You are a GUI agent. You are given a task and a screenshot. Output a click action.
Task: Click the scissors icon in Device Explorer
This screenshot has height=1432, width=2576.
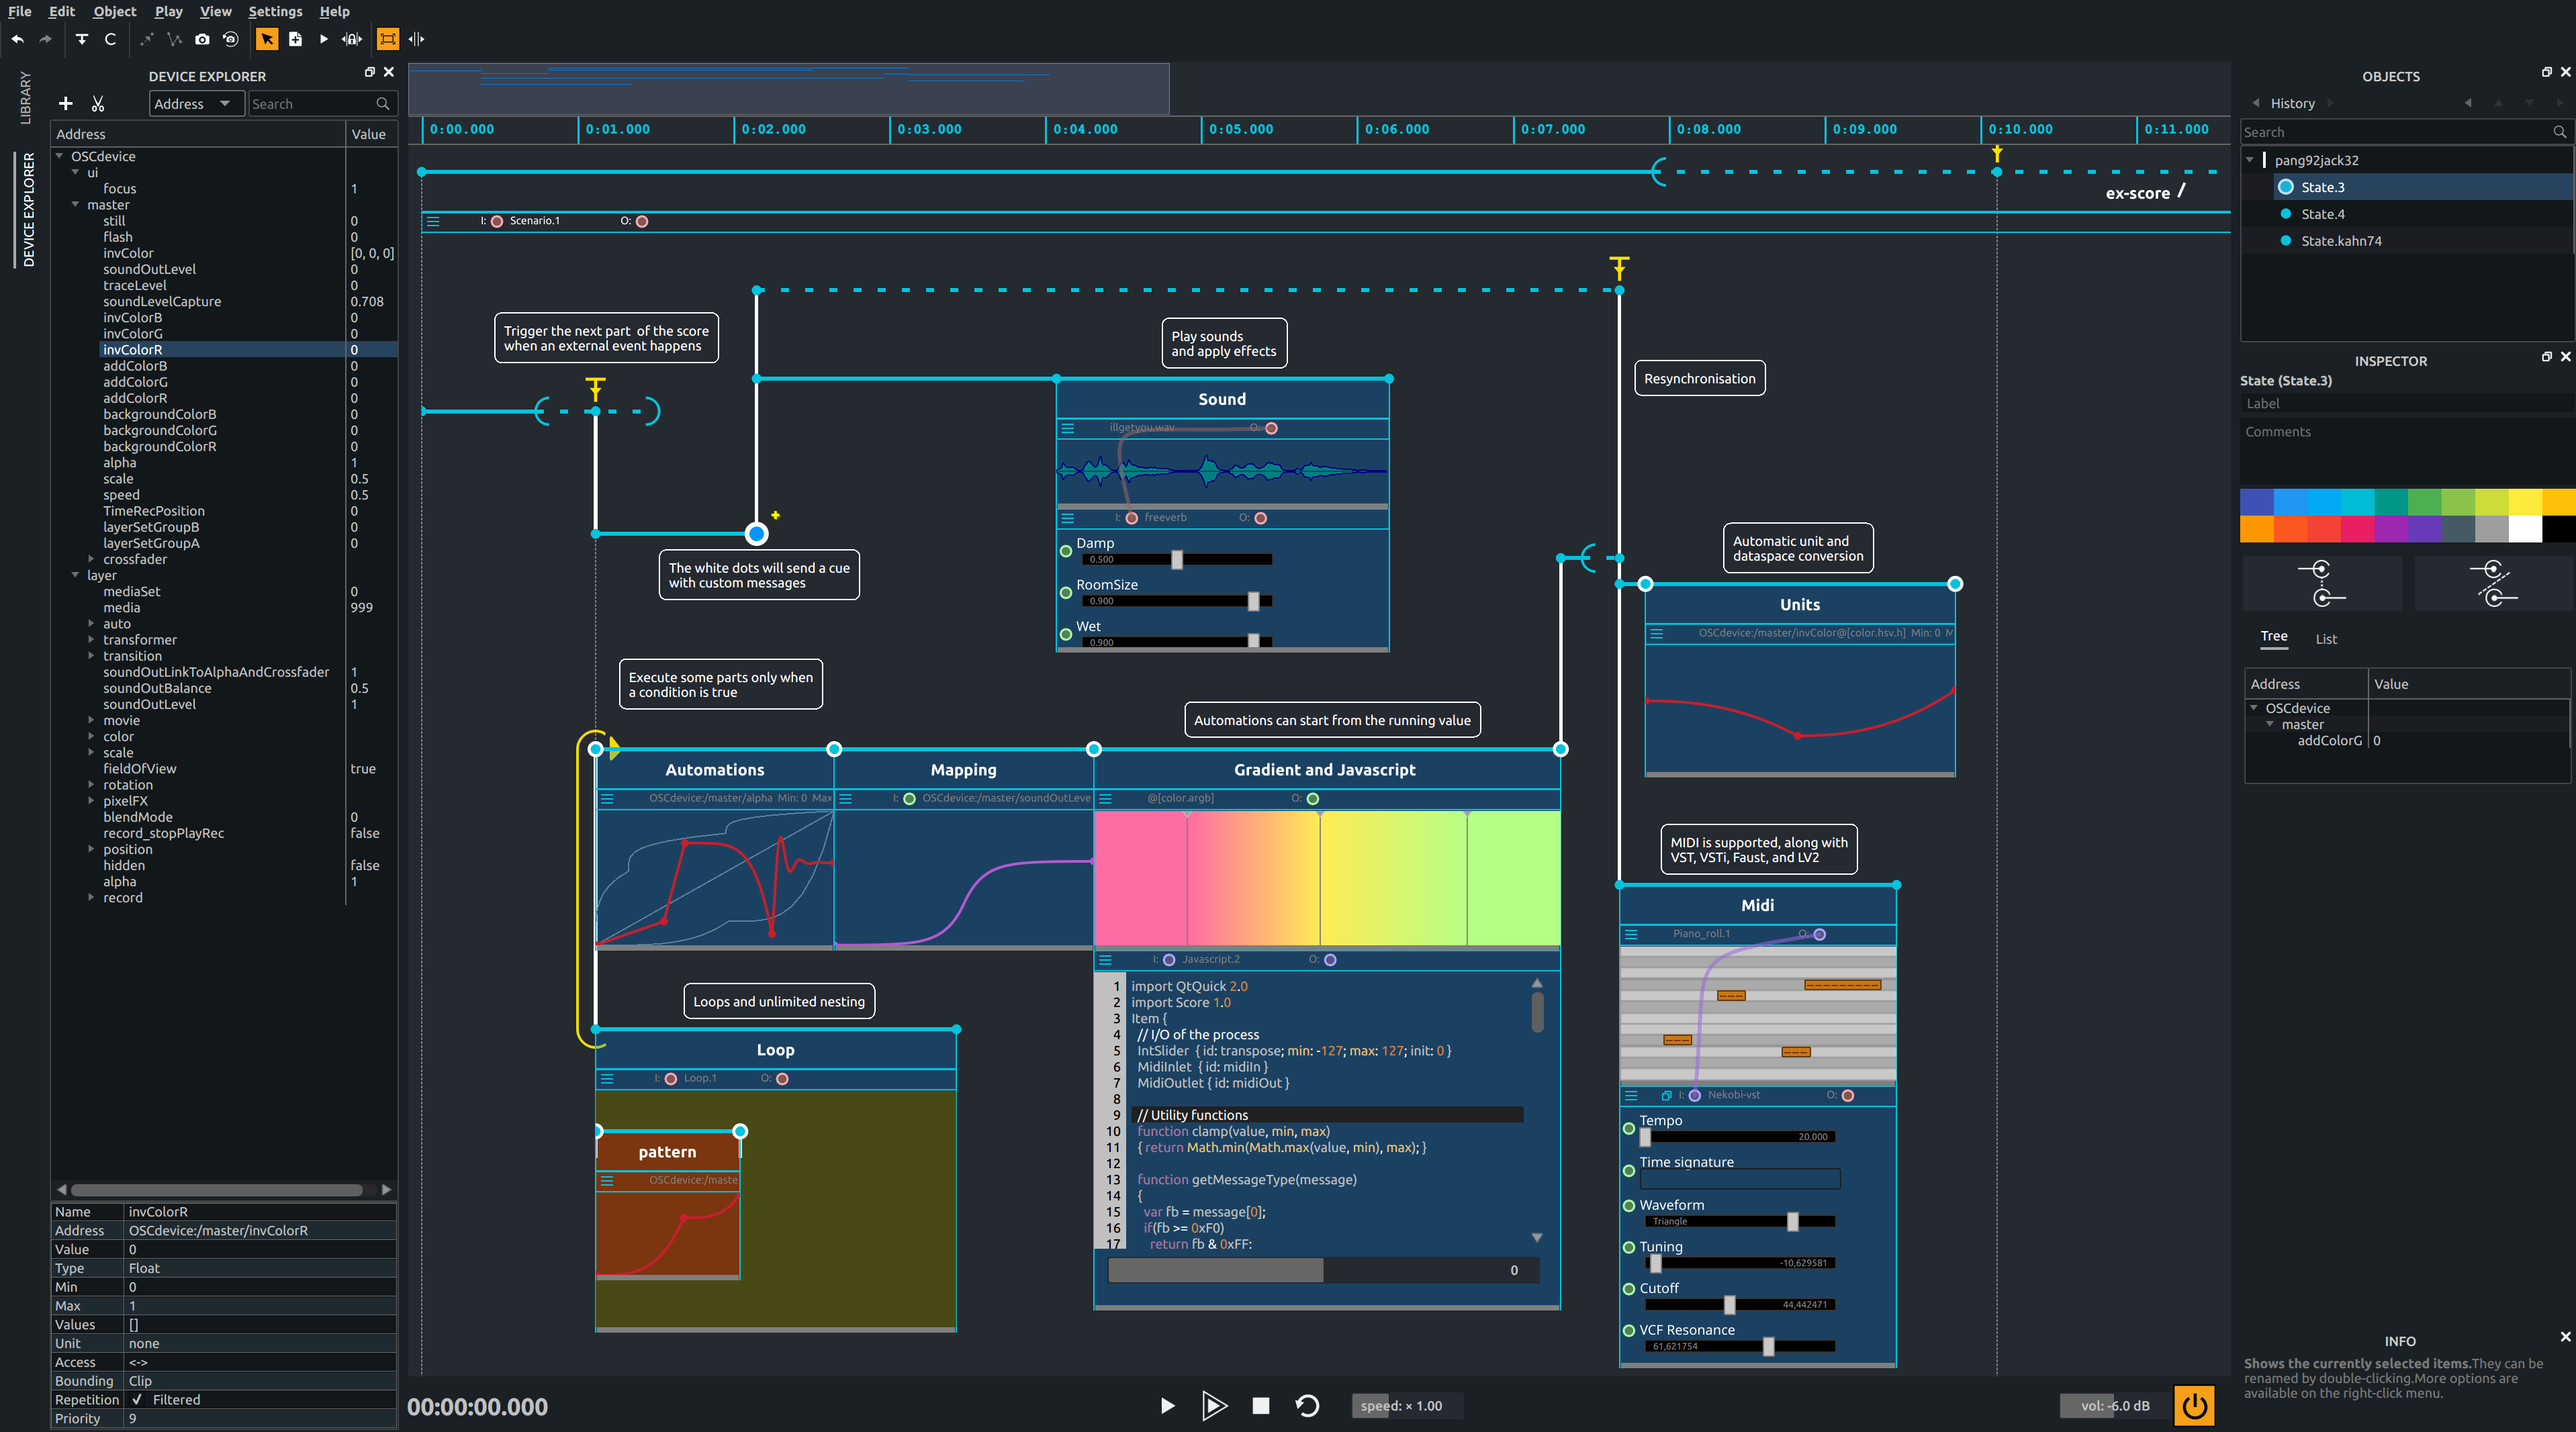tap(98, 104)
